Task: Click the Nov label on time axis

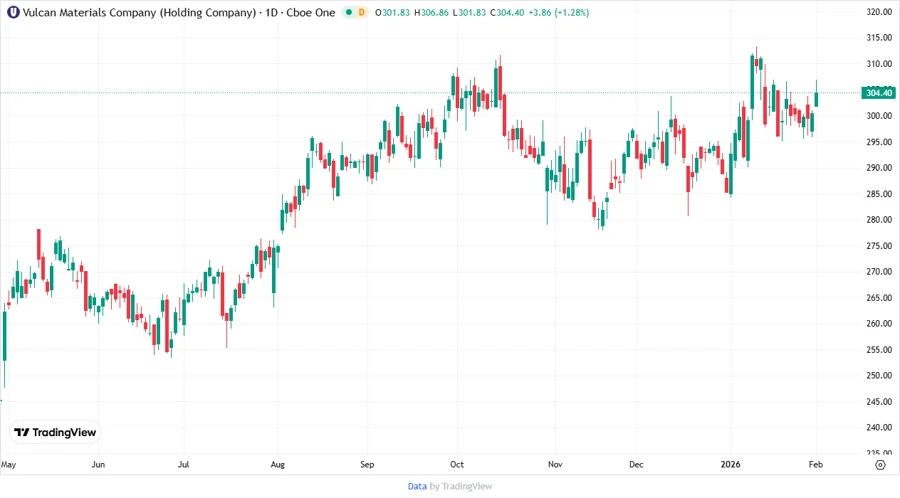Action: pos(555,464)
